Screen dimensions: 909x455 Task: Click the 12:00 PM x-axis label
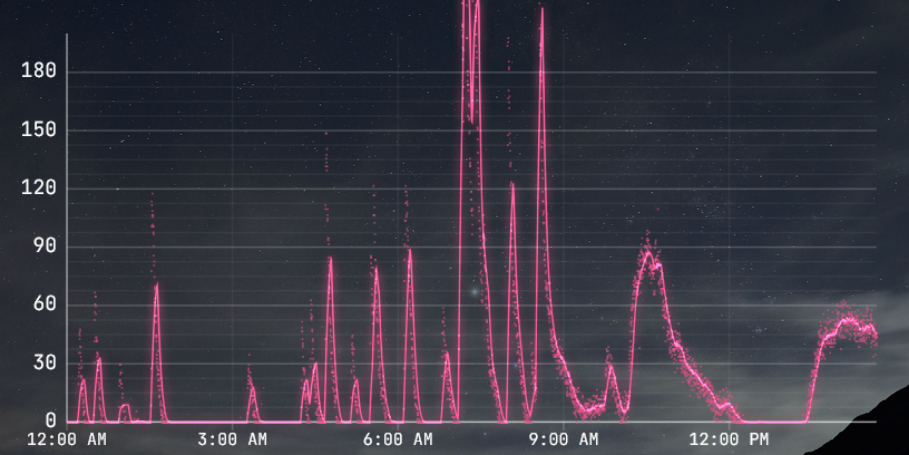[729, 439]
